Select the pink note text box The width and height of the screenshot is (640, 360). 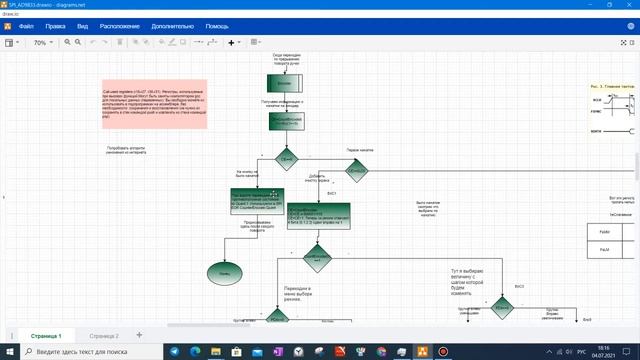(x=154, y=104)
